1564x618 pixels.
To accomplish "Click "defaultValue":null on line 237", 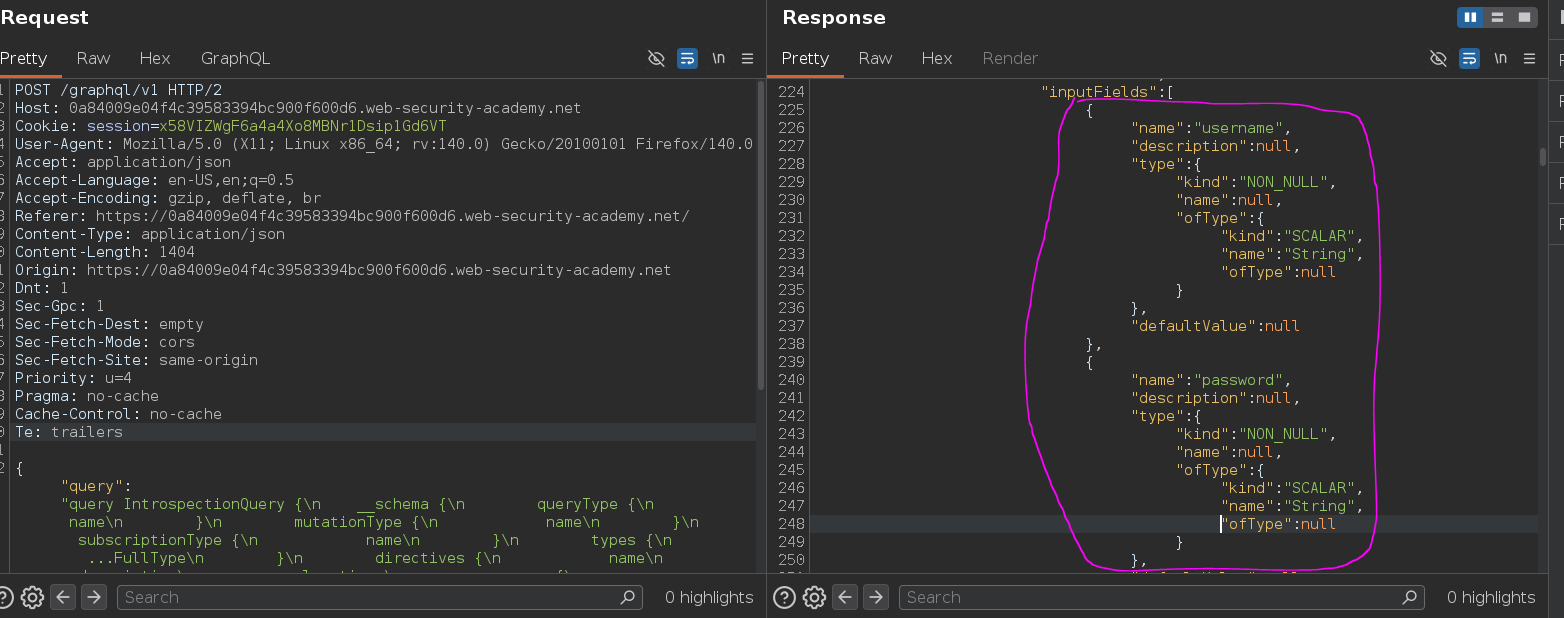I will (x=1215, y=326).
